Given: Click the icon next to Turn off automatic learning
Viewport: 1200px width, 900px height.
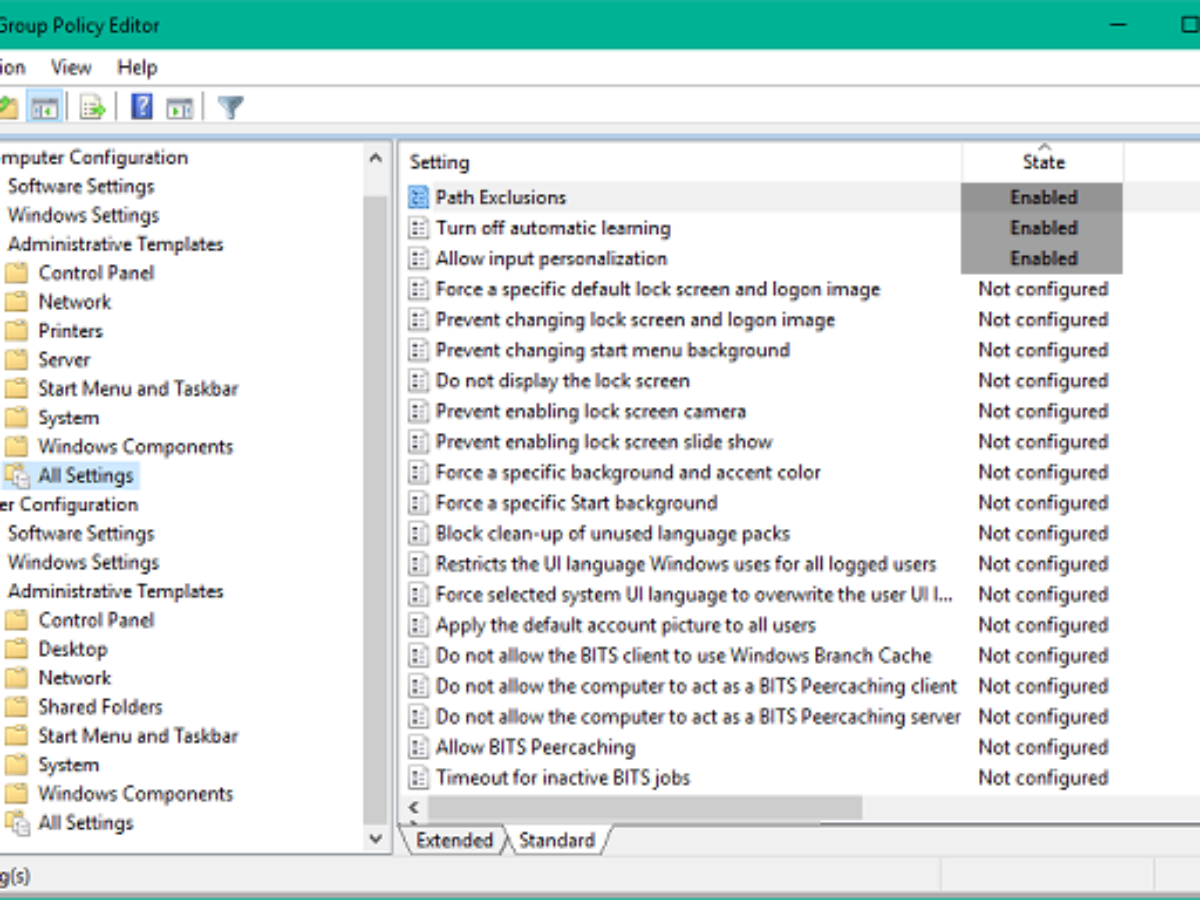Looking at the screenshot, I should [418, 228].
